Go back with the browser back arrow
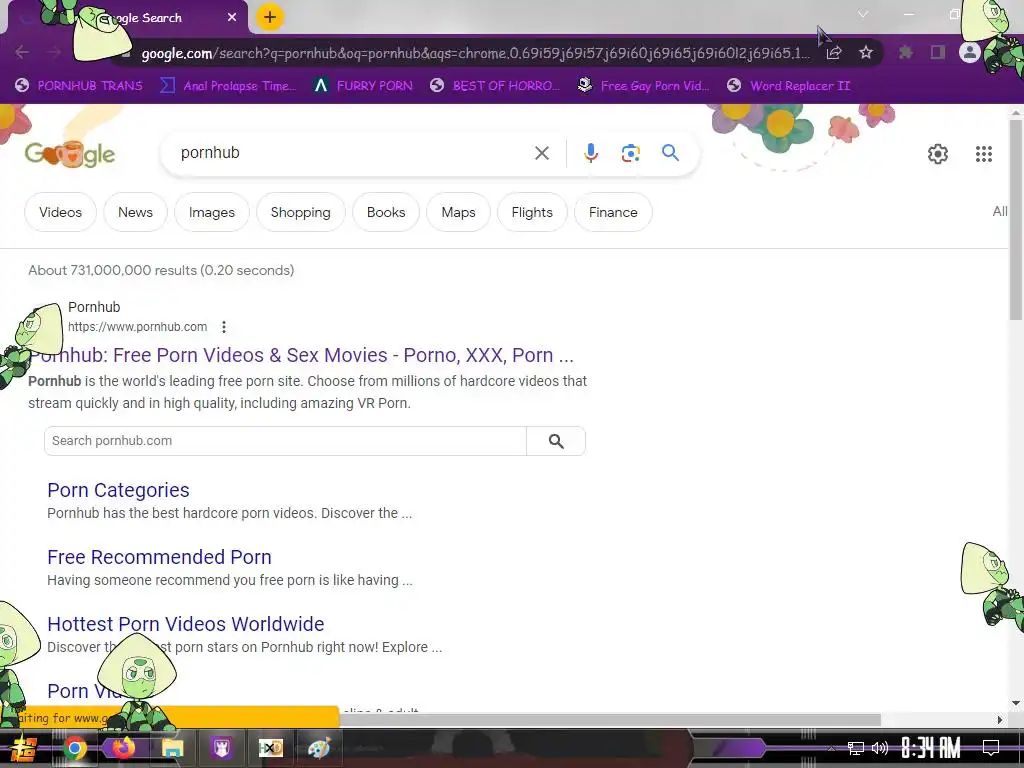Viewport: 1024px width, 768px height. (22, 52)
